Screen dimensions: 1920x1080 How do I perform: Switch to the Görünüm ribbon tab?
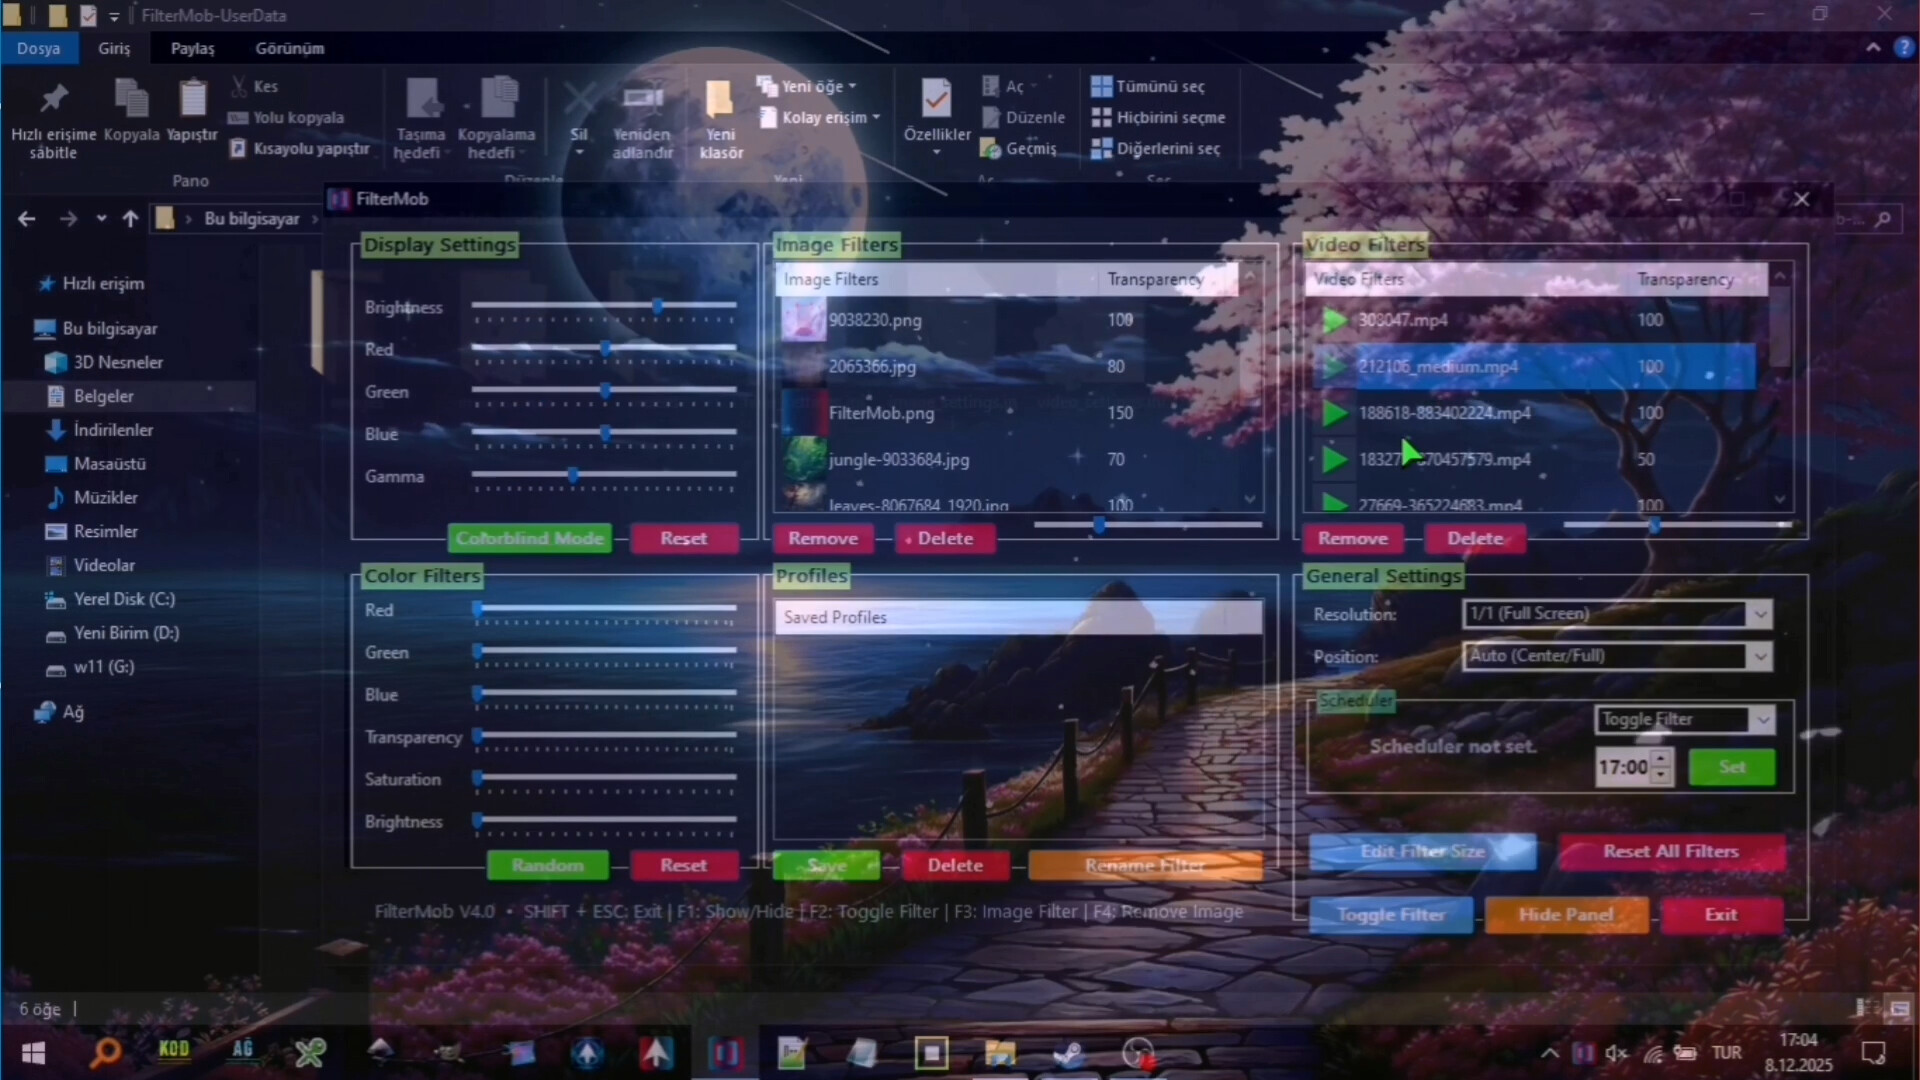(290, 47)
